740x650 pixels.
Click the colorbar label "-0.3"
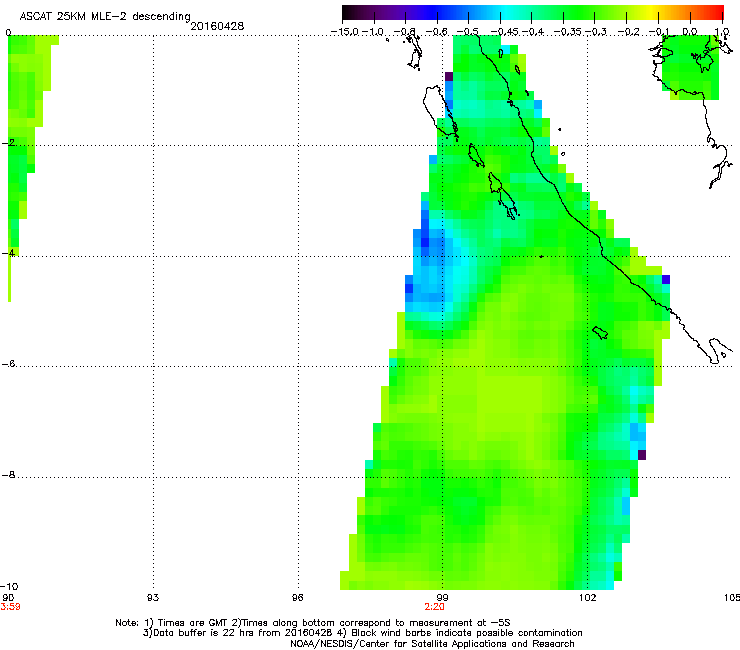point(596,32)
